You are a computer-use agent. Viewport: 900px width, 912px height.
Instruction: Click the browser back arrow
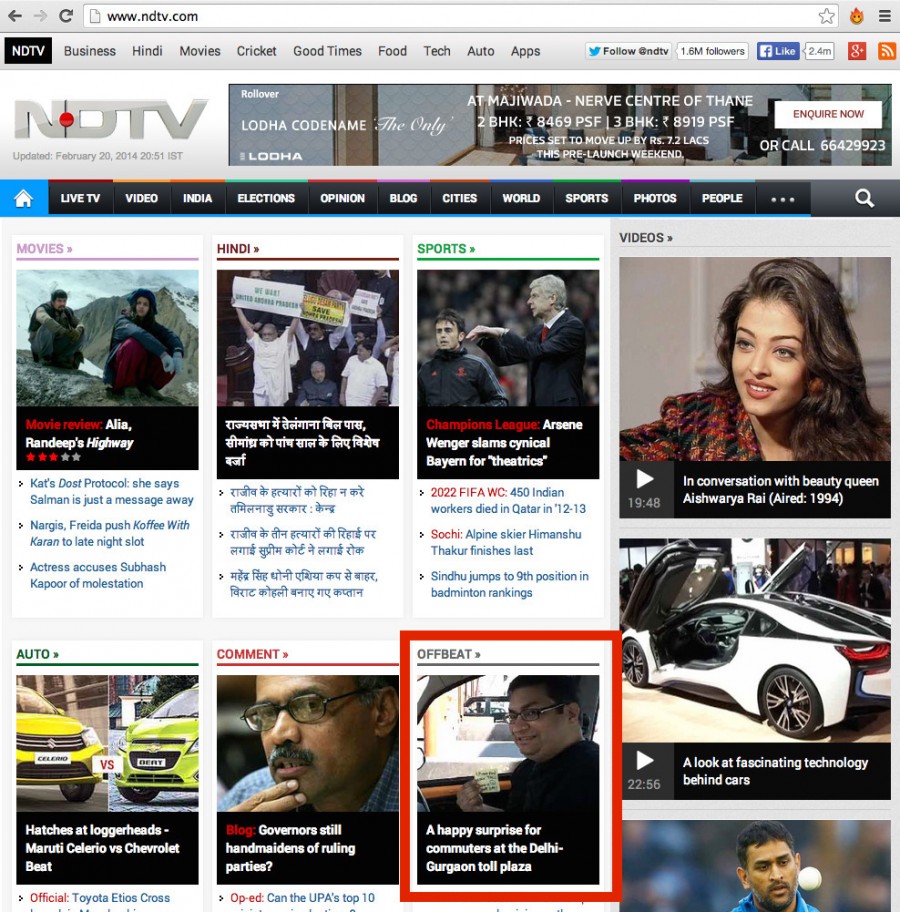coord(15,16)
